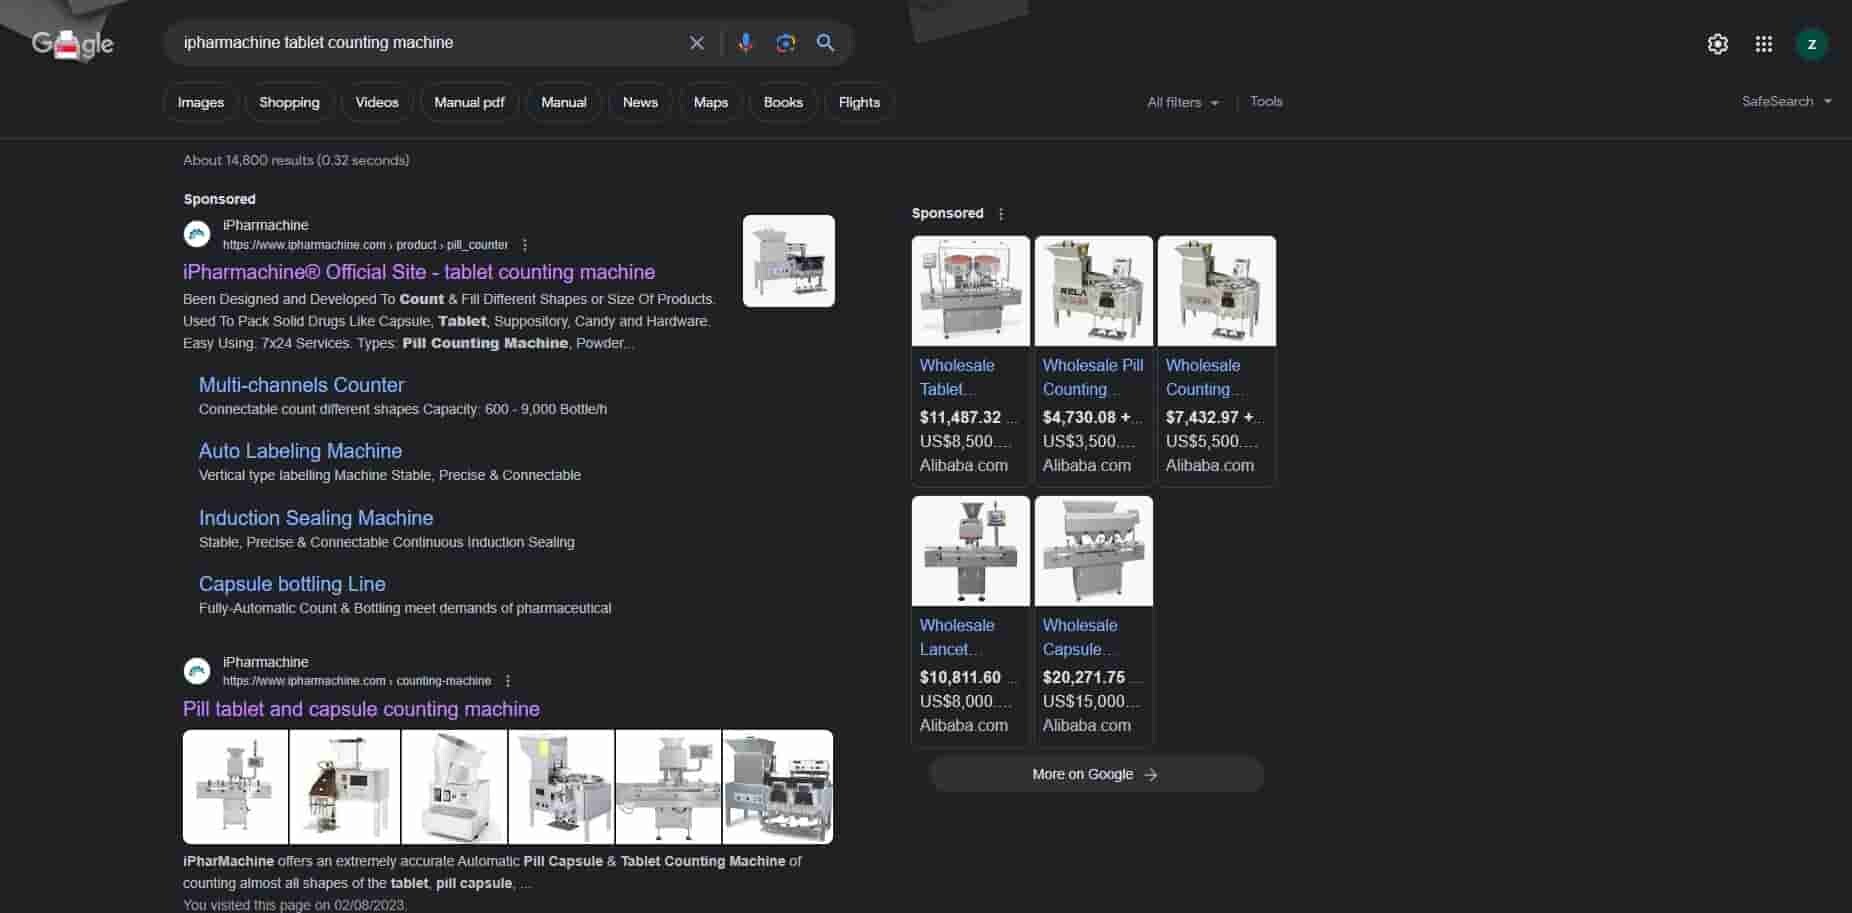This screenshot has height=913, width=1852.
Task: Switch to the Flights tab
Action: click(x=859, y=102)
